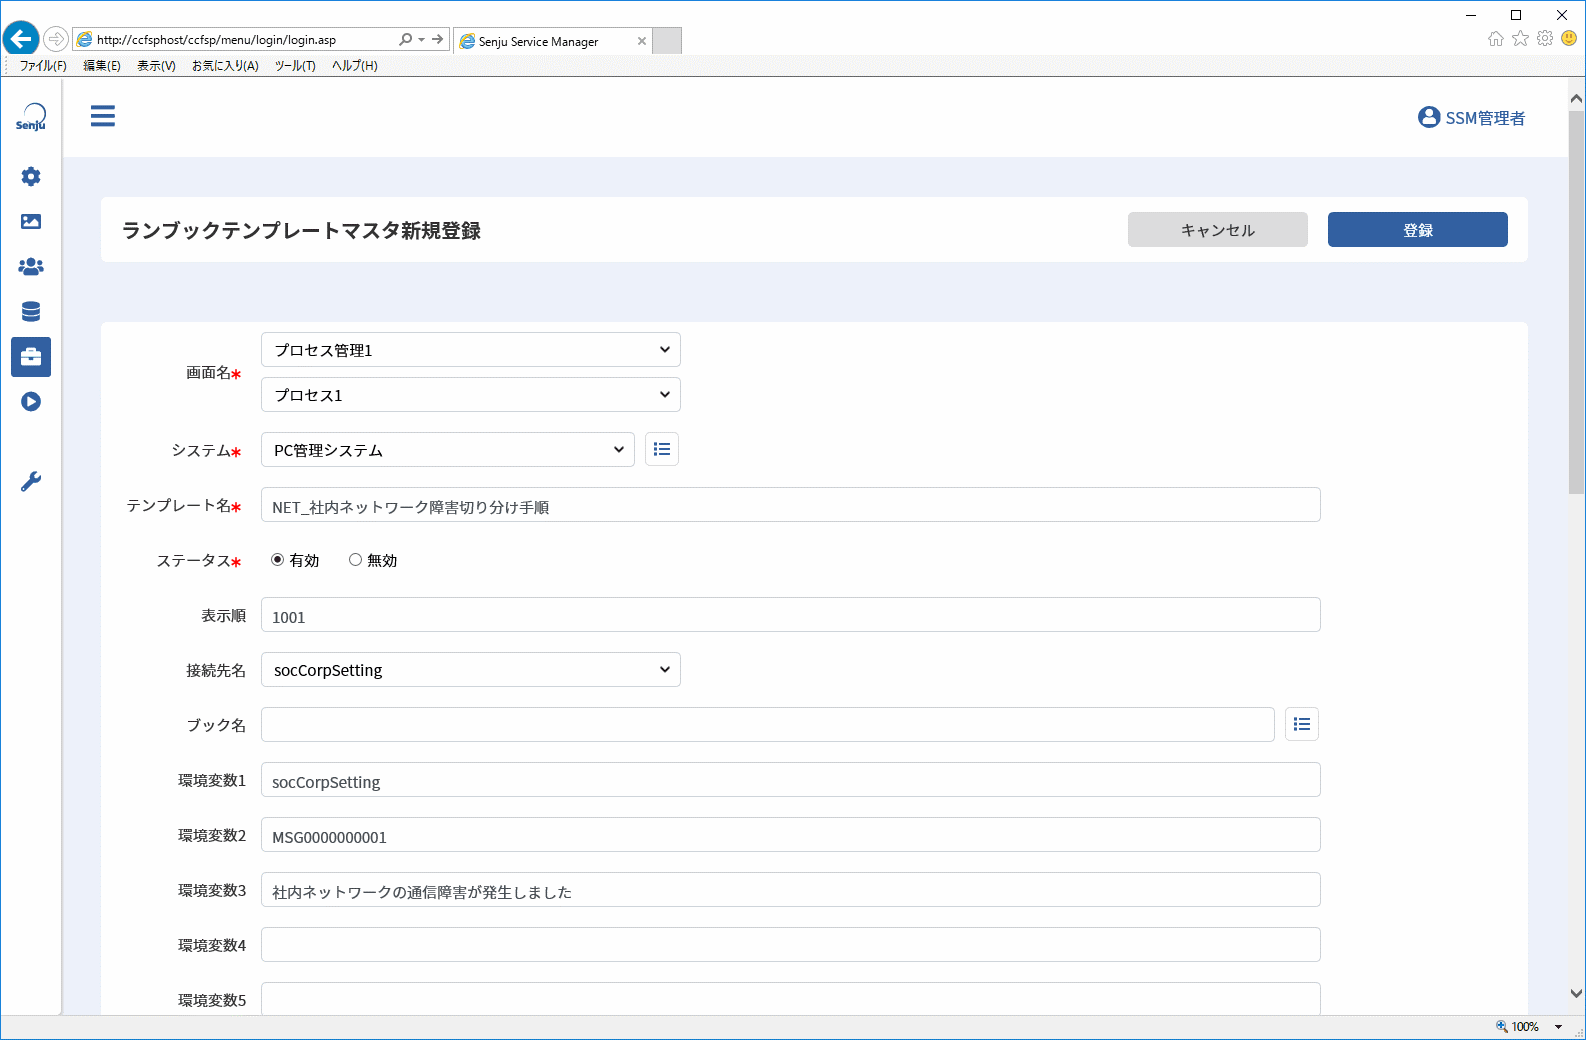This screenshot has height=1040, width=1586.
Task: Select the 有効 status radio button
Action: tap(277, 560)
